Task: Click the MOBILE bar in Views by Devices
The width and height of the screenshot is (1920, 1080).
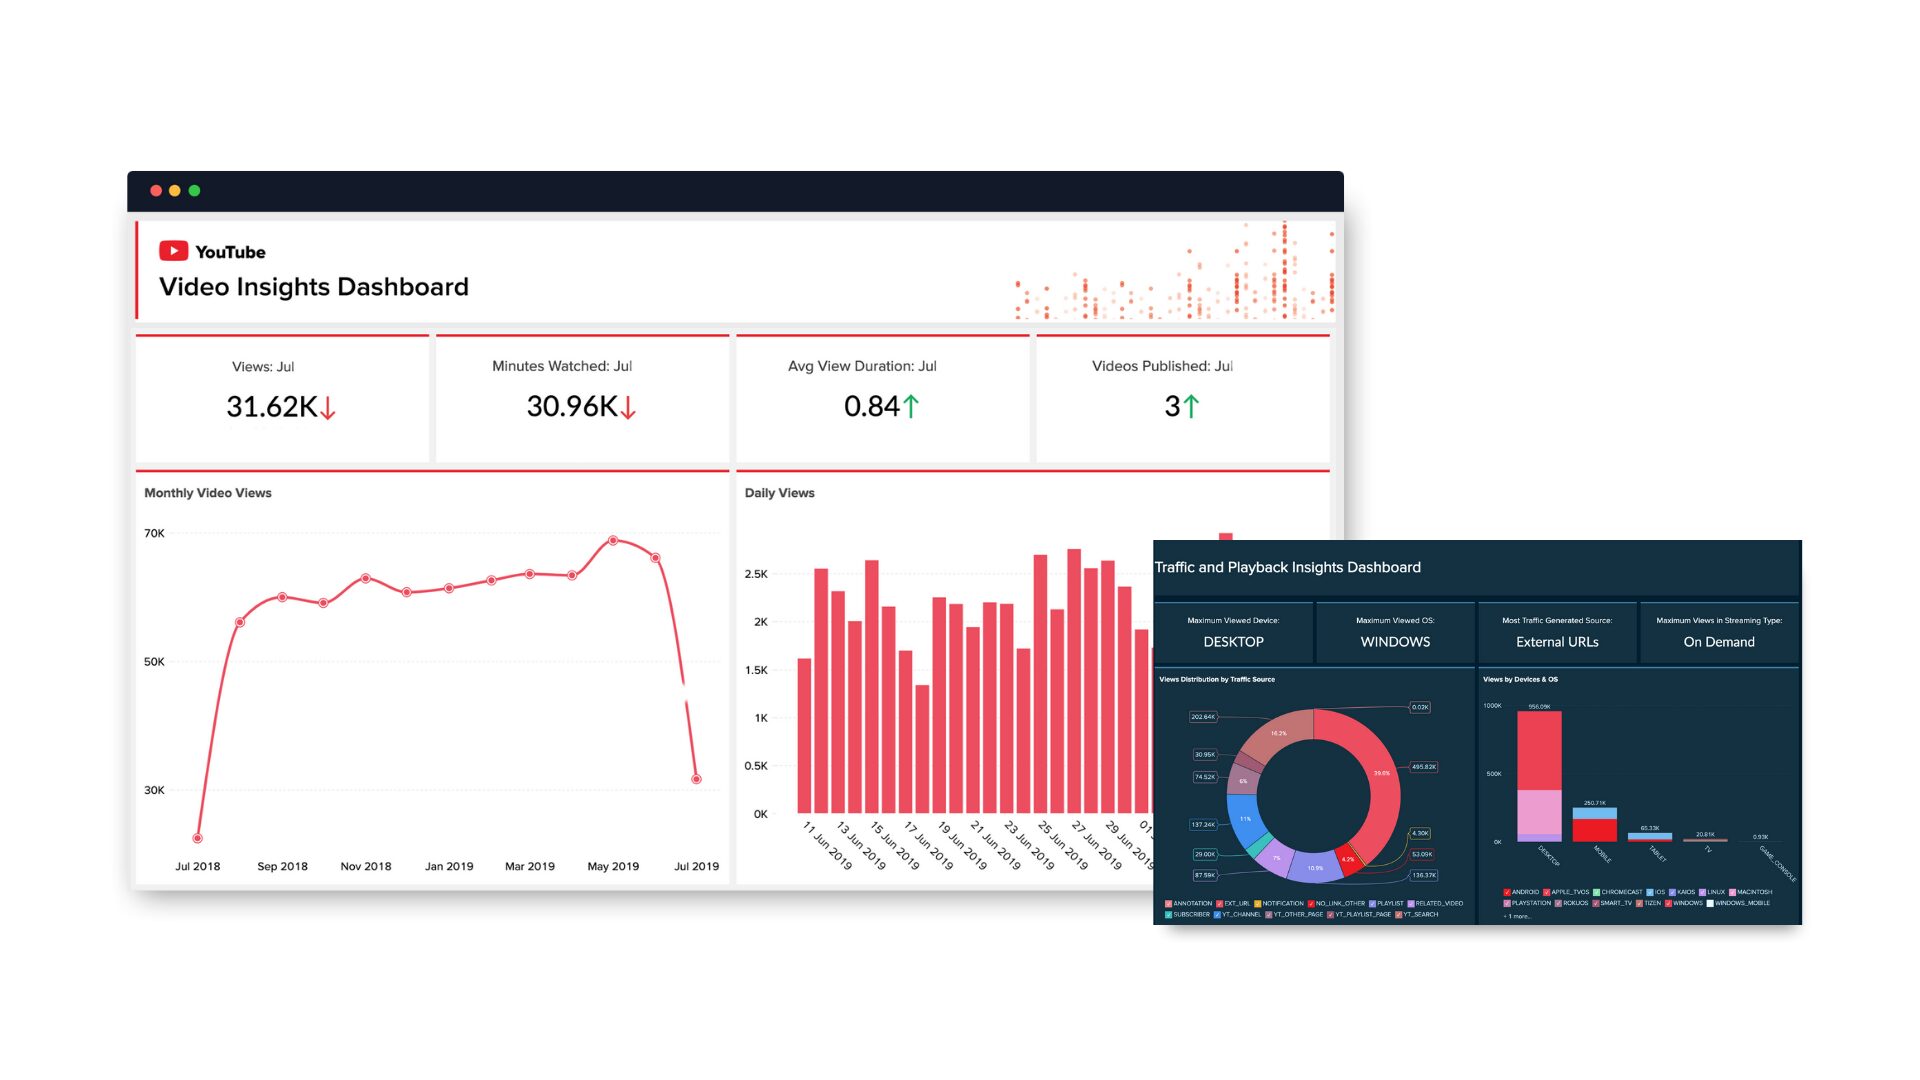Action: coord(1594,824)
